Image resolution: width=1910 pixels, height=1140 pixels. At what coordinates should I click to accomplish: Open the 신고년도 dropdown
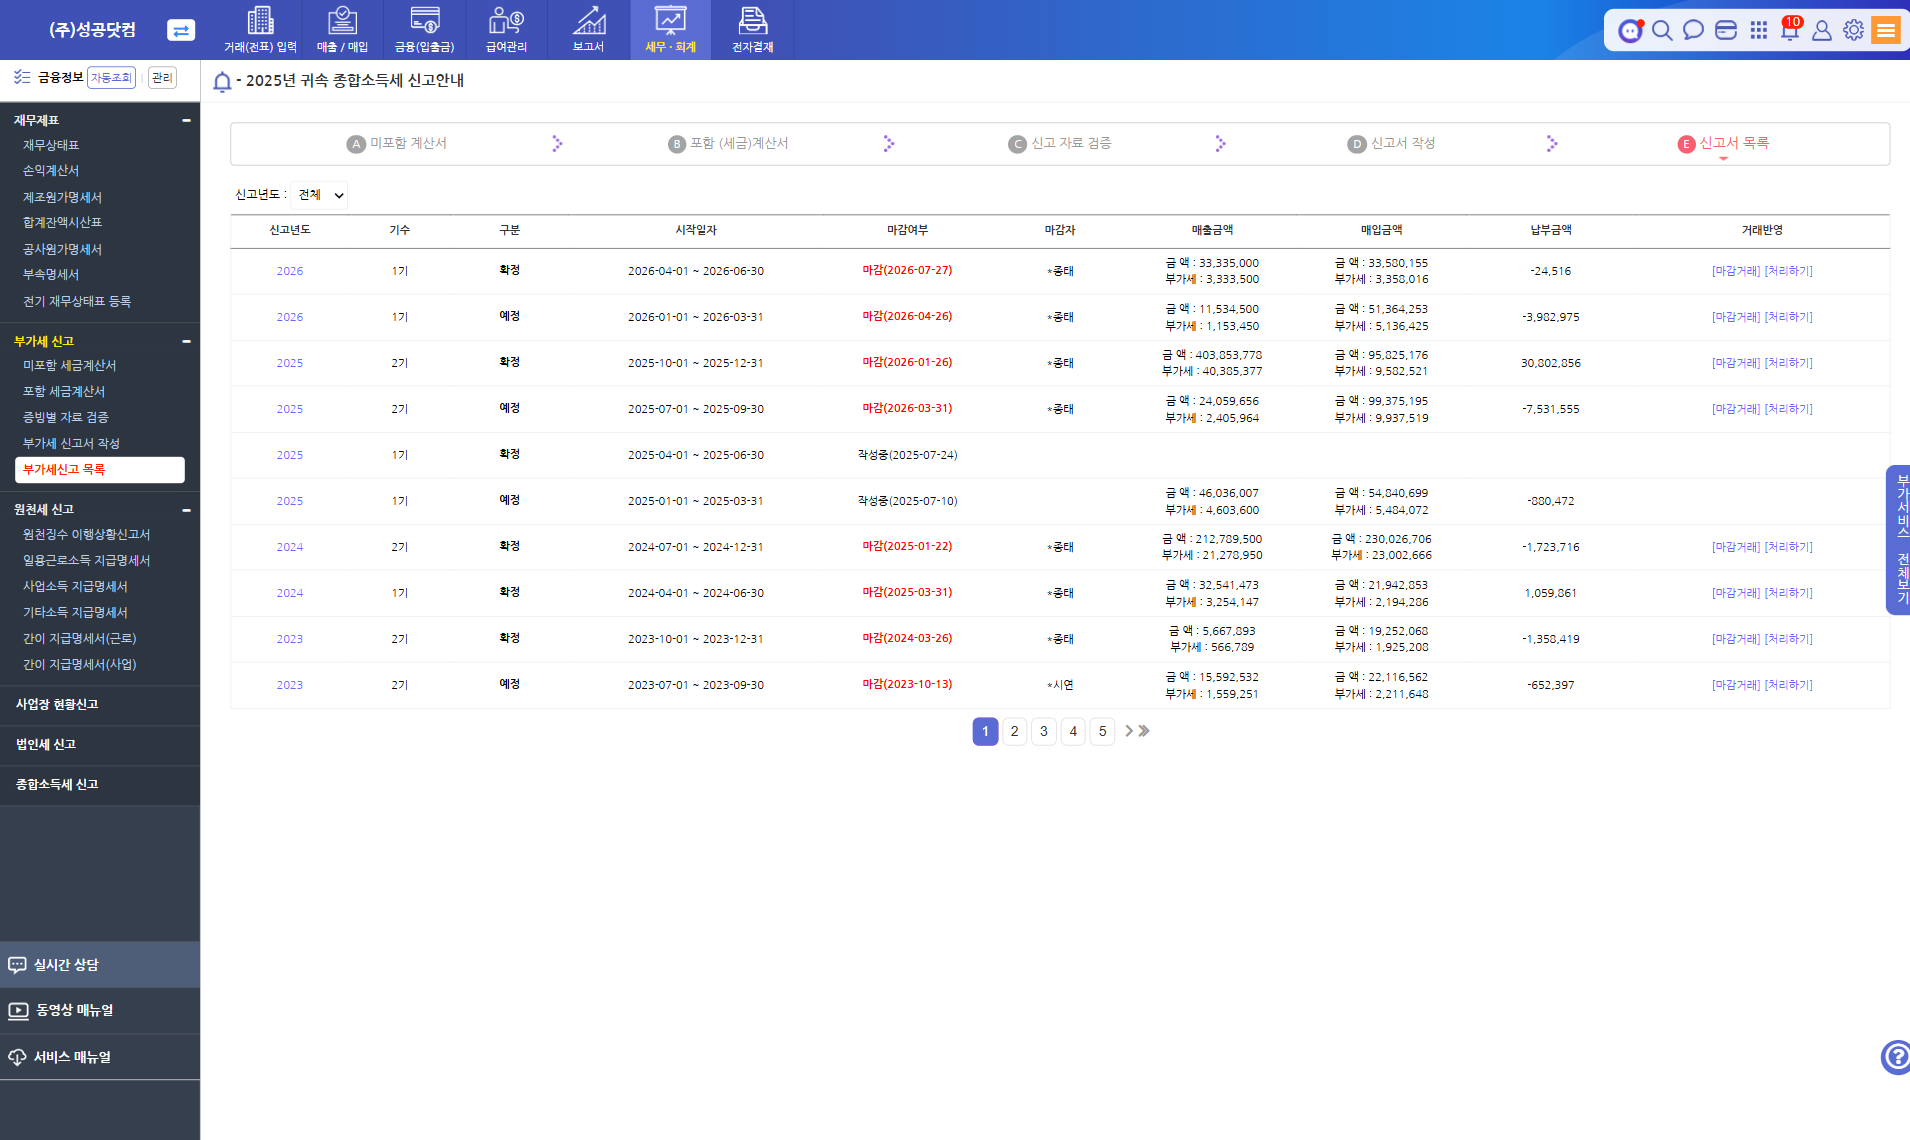(320, 195)
